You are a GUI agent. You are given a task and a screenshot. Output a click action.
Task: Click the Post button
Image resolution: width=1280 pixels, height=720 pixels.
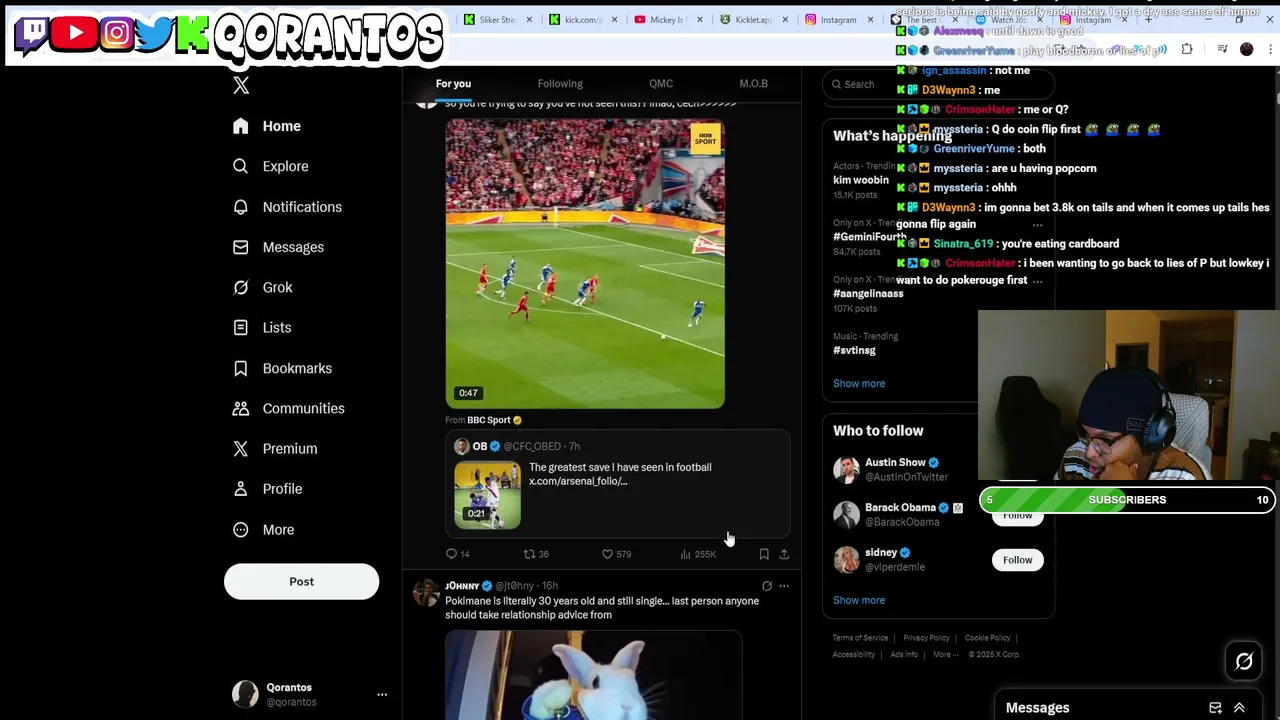(x=301, y=582)
